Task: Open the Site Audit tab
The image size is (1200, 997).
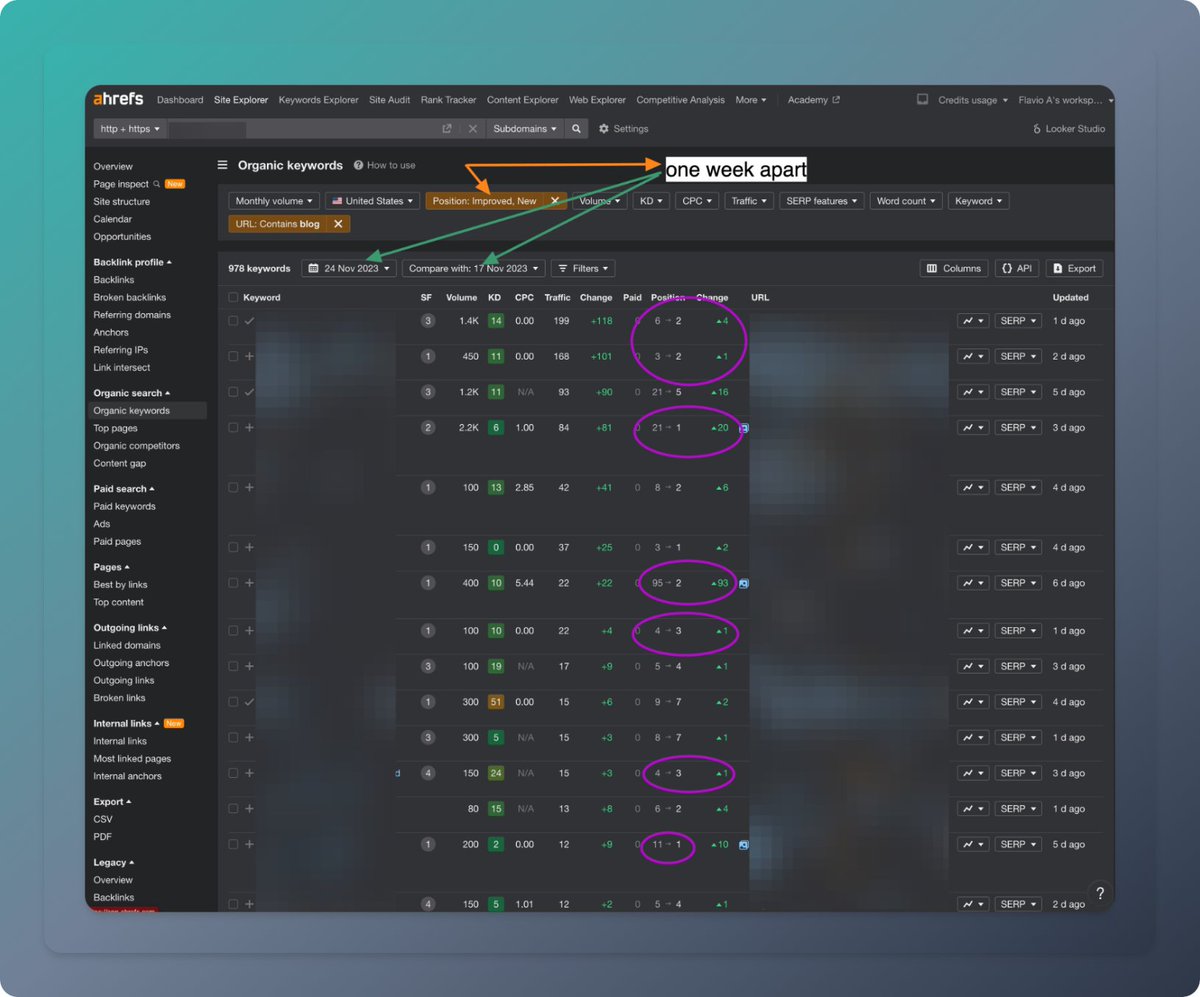Action: pyautogui.click(x=389, y=100)
